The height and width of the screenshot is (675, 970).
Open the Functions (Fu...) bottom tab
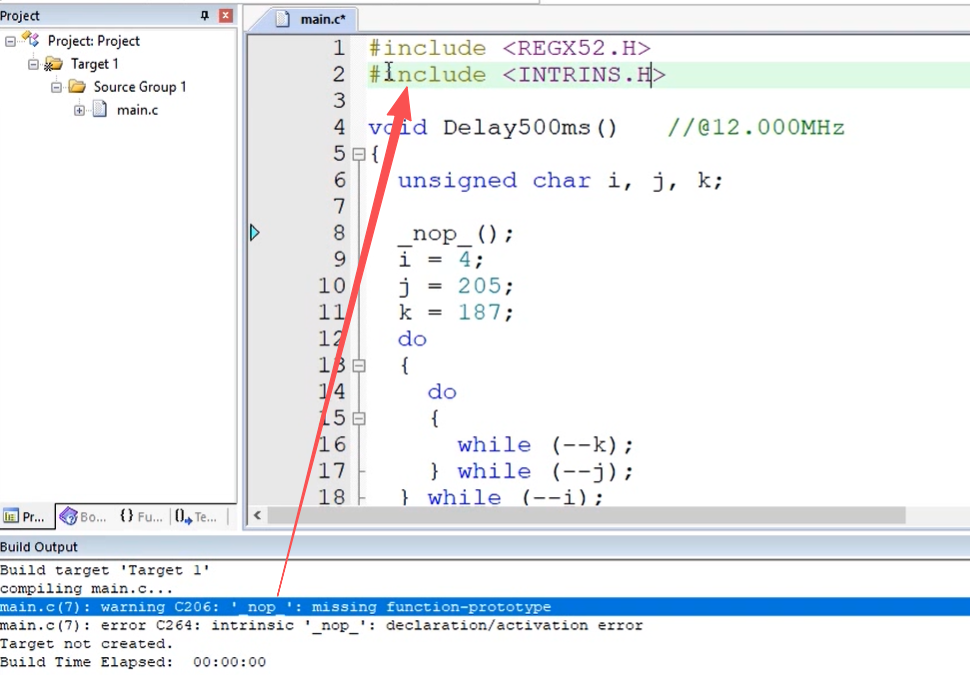pos(141,517)
